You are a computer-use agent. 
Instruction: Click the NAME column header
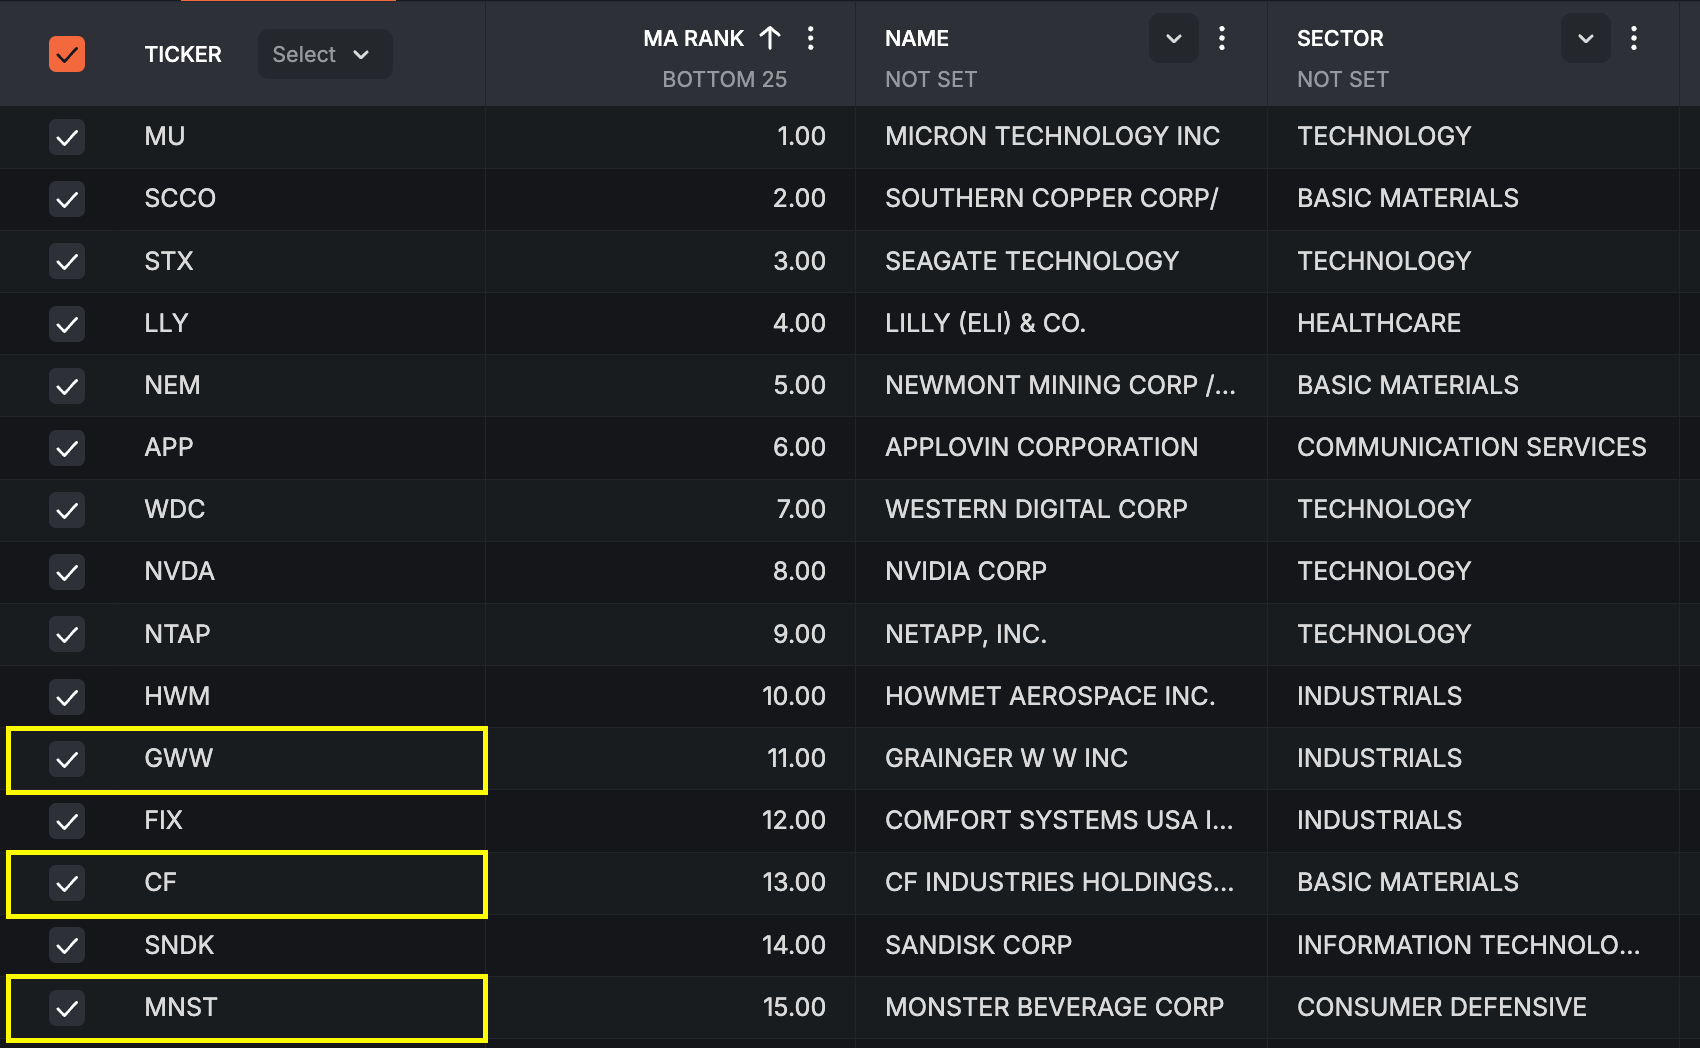coord(917,38)
